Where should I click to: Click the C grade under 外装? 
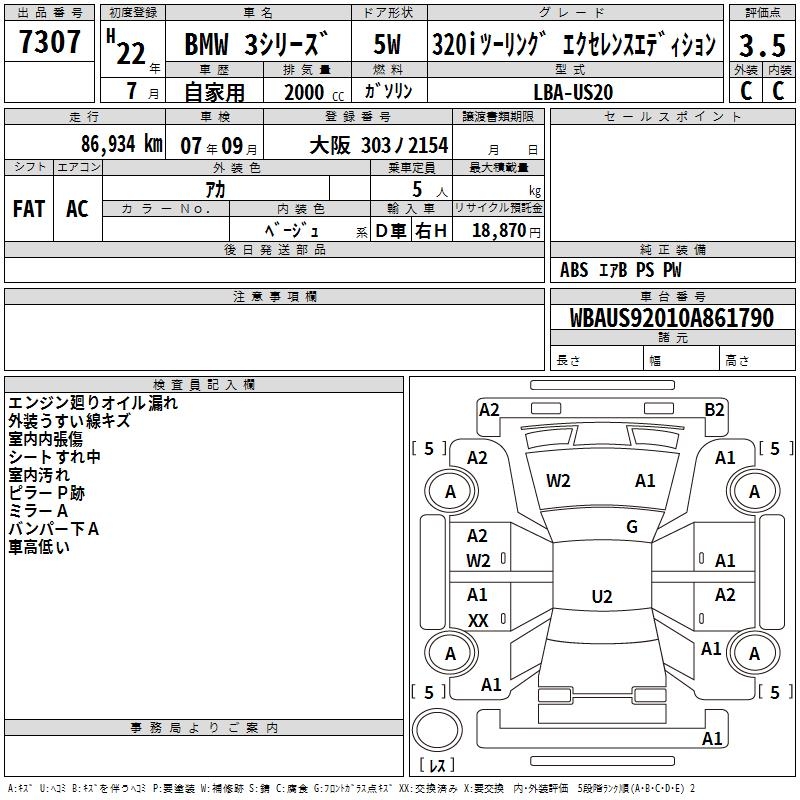[x=746, y=91]
